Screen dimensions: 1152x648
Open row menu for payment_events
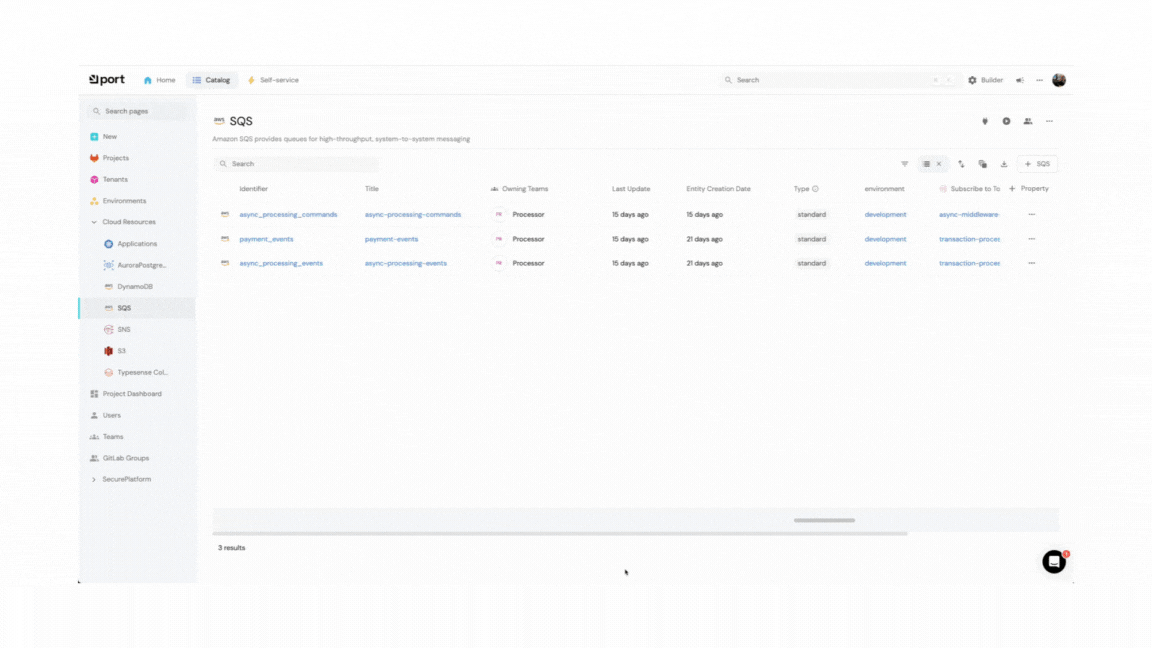[x=1031, y=239]
